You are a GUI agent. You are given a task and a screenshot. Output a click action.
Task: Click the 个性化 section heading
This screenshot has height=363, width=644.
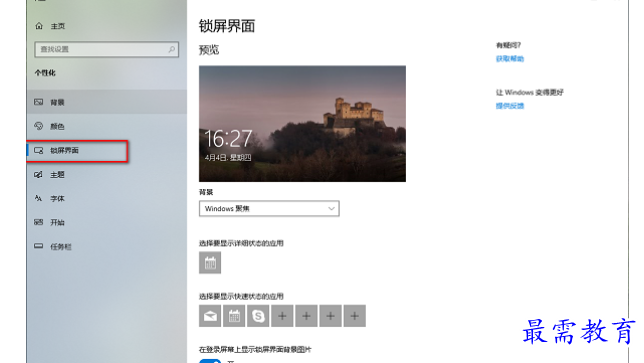pyautogui.click(x=45, y=73)
